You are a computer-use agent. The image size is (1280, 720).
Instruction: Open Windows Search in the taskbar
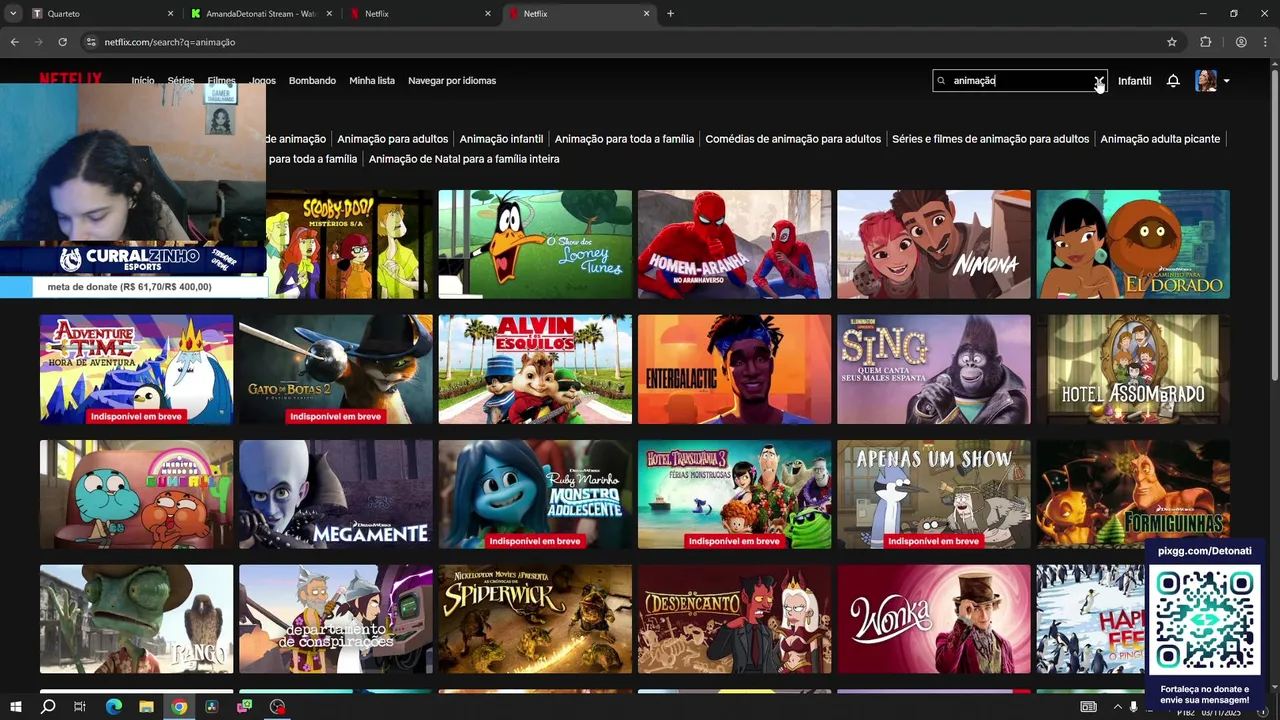coord(47,707)
